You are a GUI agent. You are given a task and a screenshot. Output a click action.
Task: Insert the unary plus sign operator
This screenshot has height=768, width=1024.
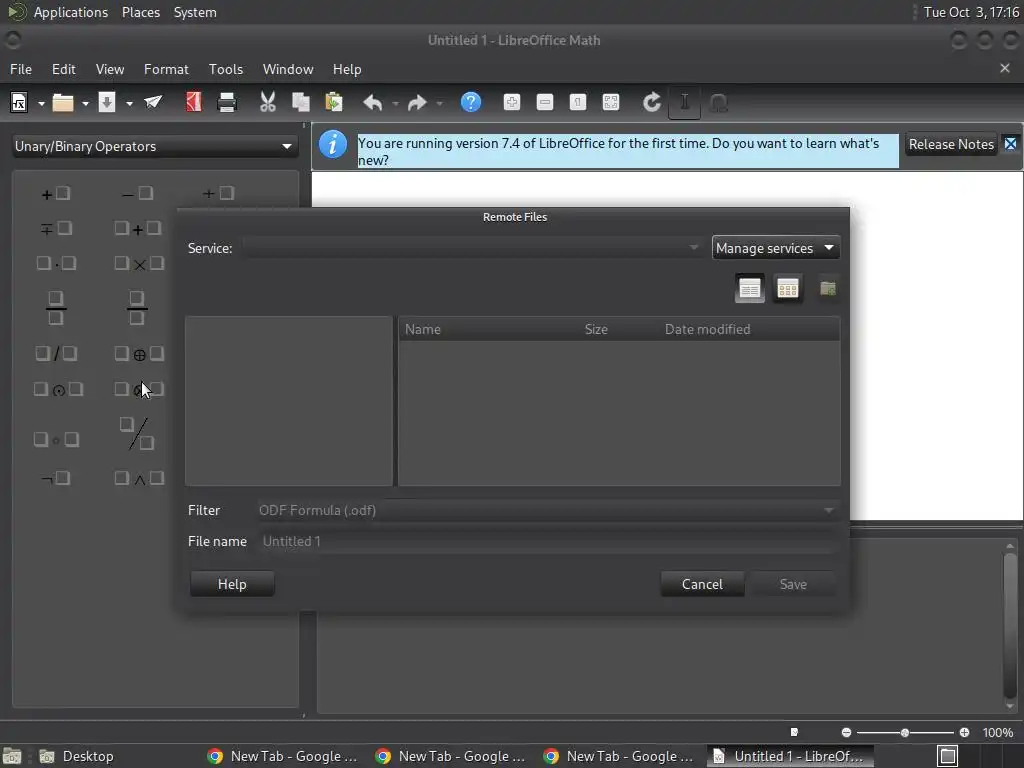click(56, 193)
